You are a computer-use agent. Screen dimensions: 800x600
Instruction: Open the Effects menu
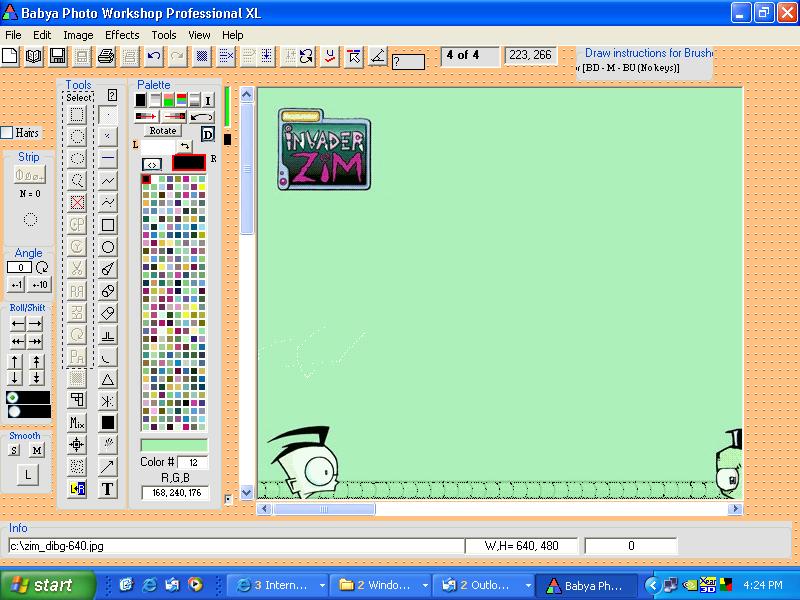122,35
